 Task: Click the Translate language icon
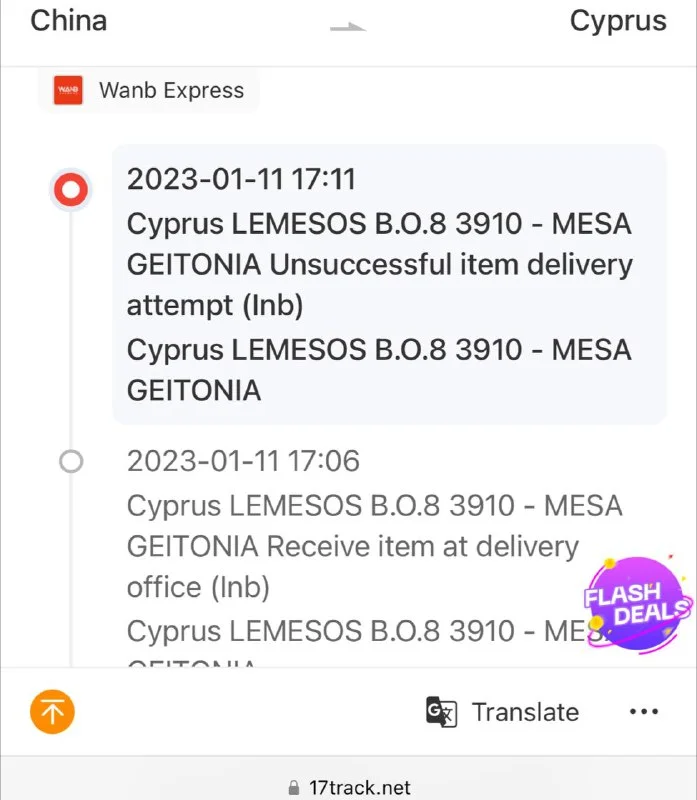pyautogui.click(x=441, y=712)
